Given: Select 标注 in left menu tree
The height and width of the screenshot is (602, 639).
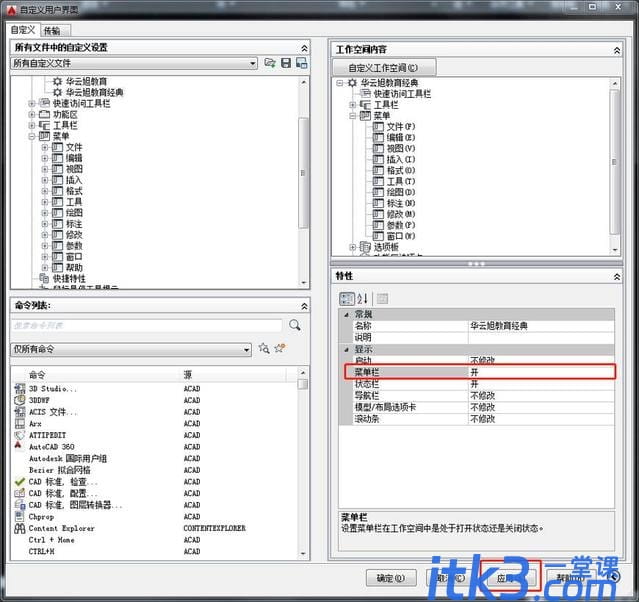Looking at the screenshot, I should coord(74,224).
